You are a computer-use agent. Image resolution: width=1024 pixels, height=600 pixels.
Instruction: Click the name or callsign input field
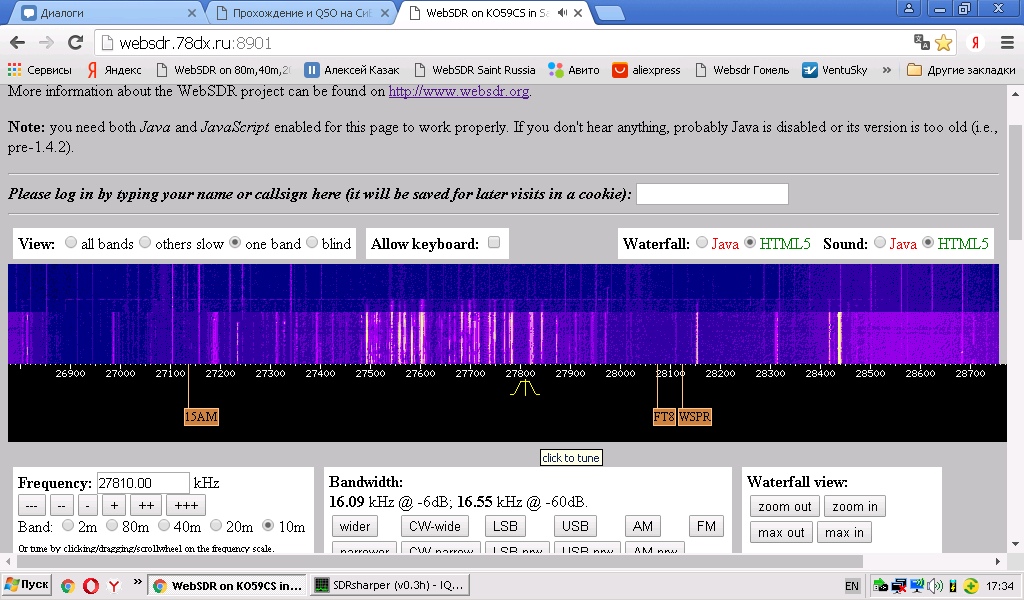[x=712, y=194]
